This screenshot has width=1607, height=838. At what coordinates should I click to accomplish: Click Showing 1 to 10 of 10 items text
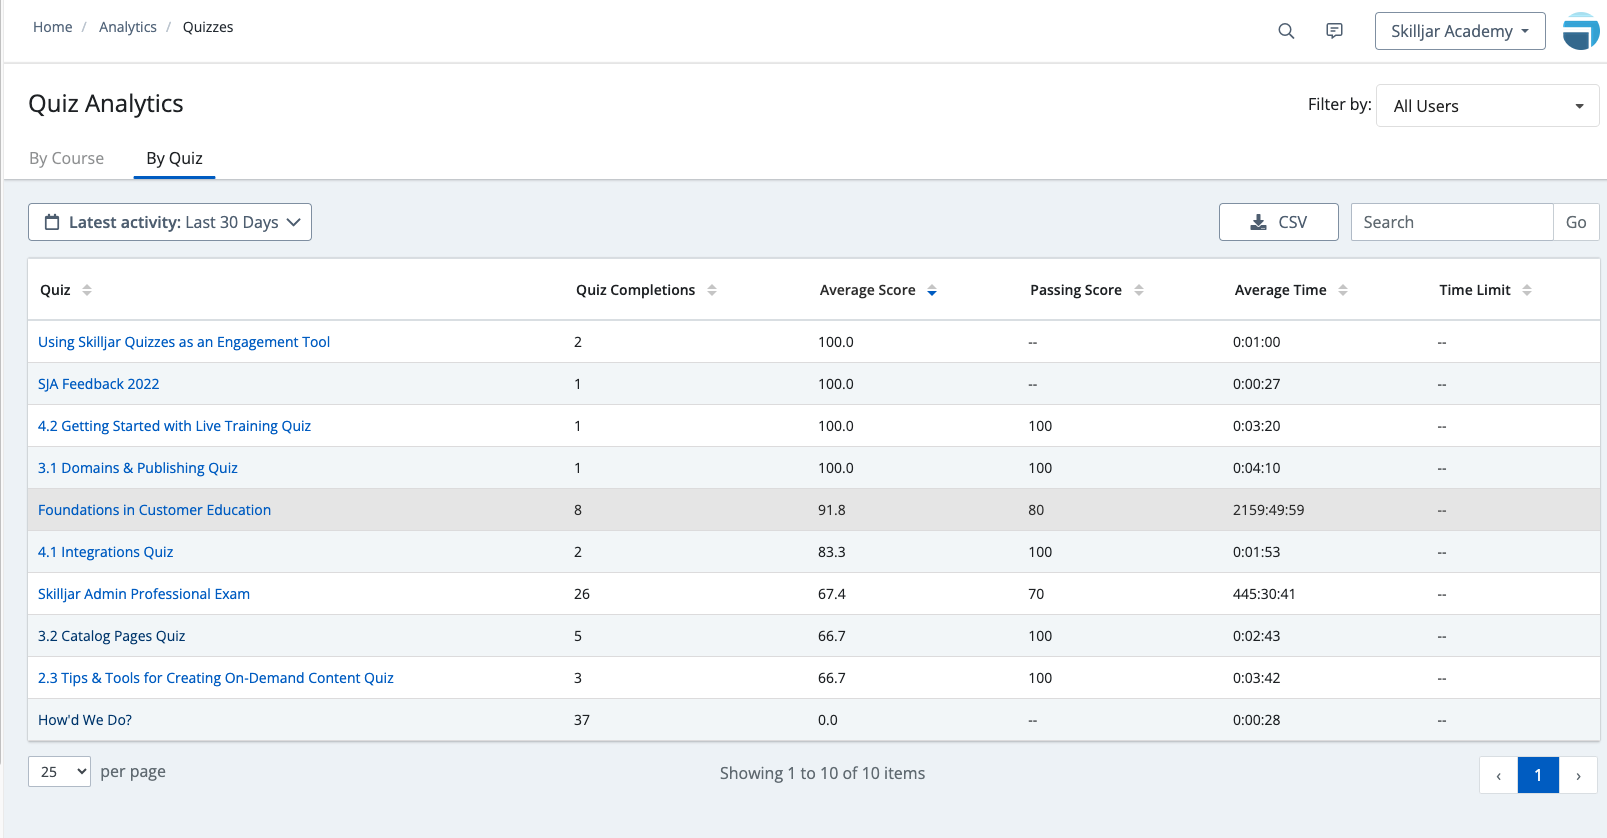pos(822,773)
